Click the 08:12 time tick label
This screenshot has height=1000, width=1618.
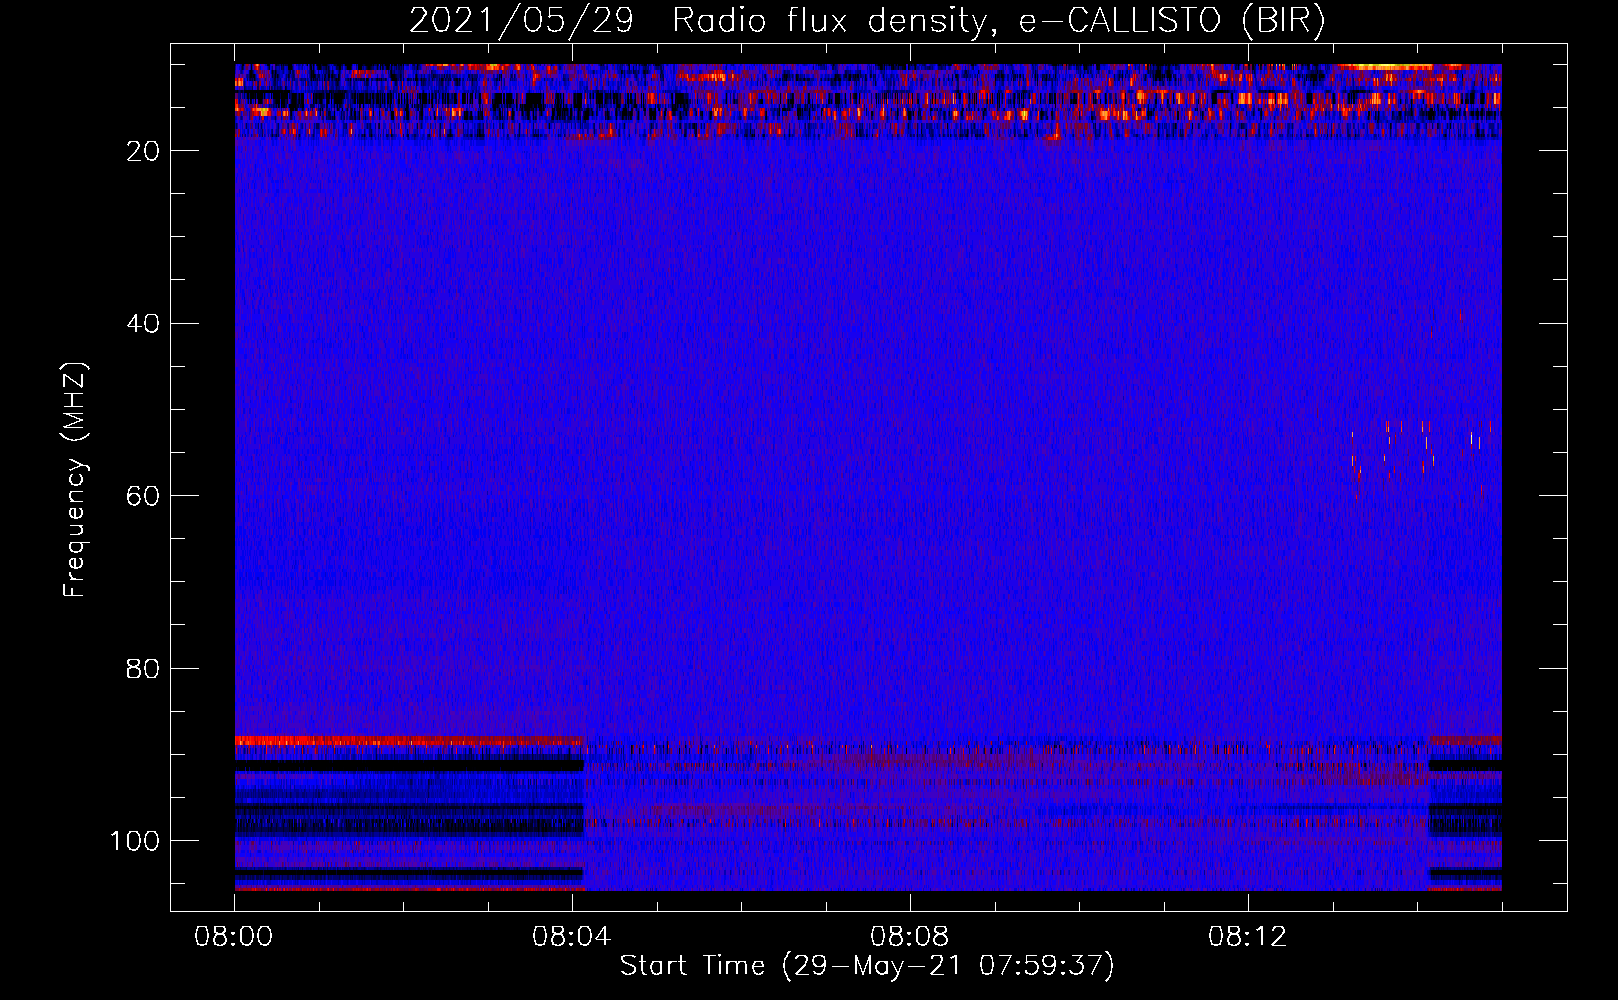[x=1248, y=937]
